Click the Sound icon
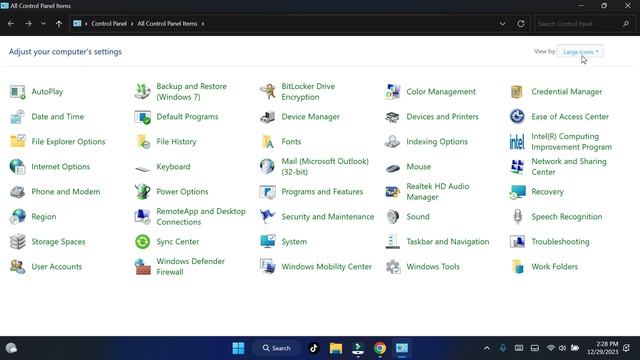This screenshot has height=360, width=640. point(392,216)
